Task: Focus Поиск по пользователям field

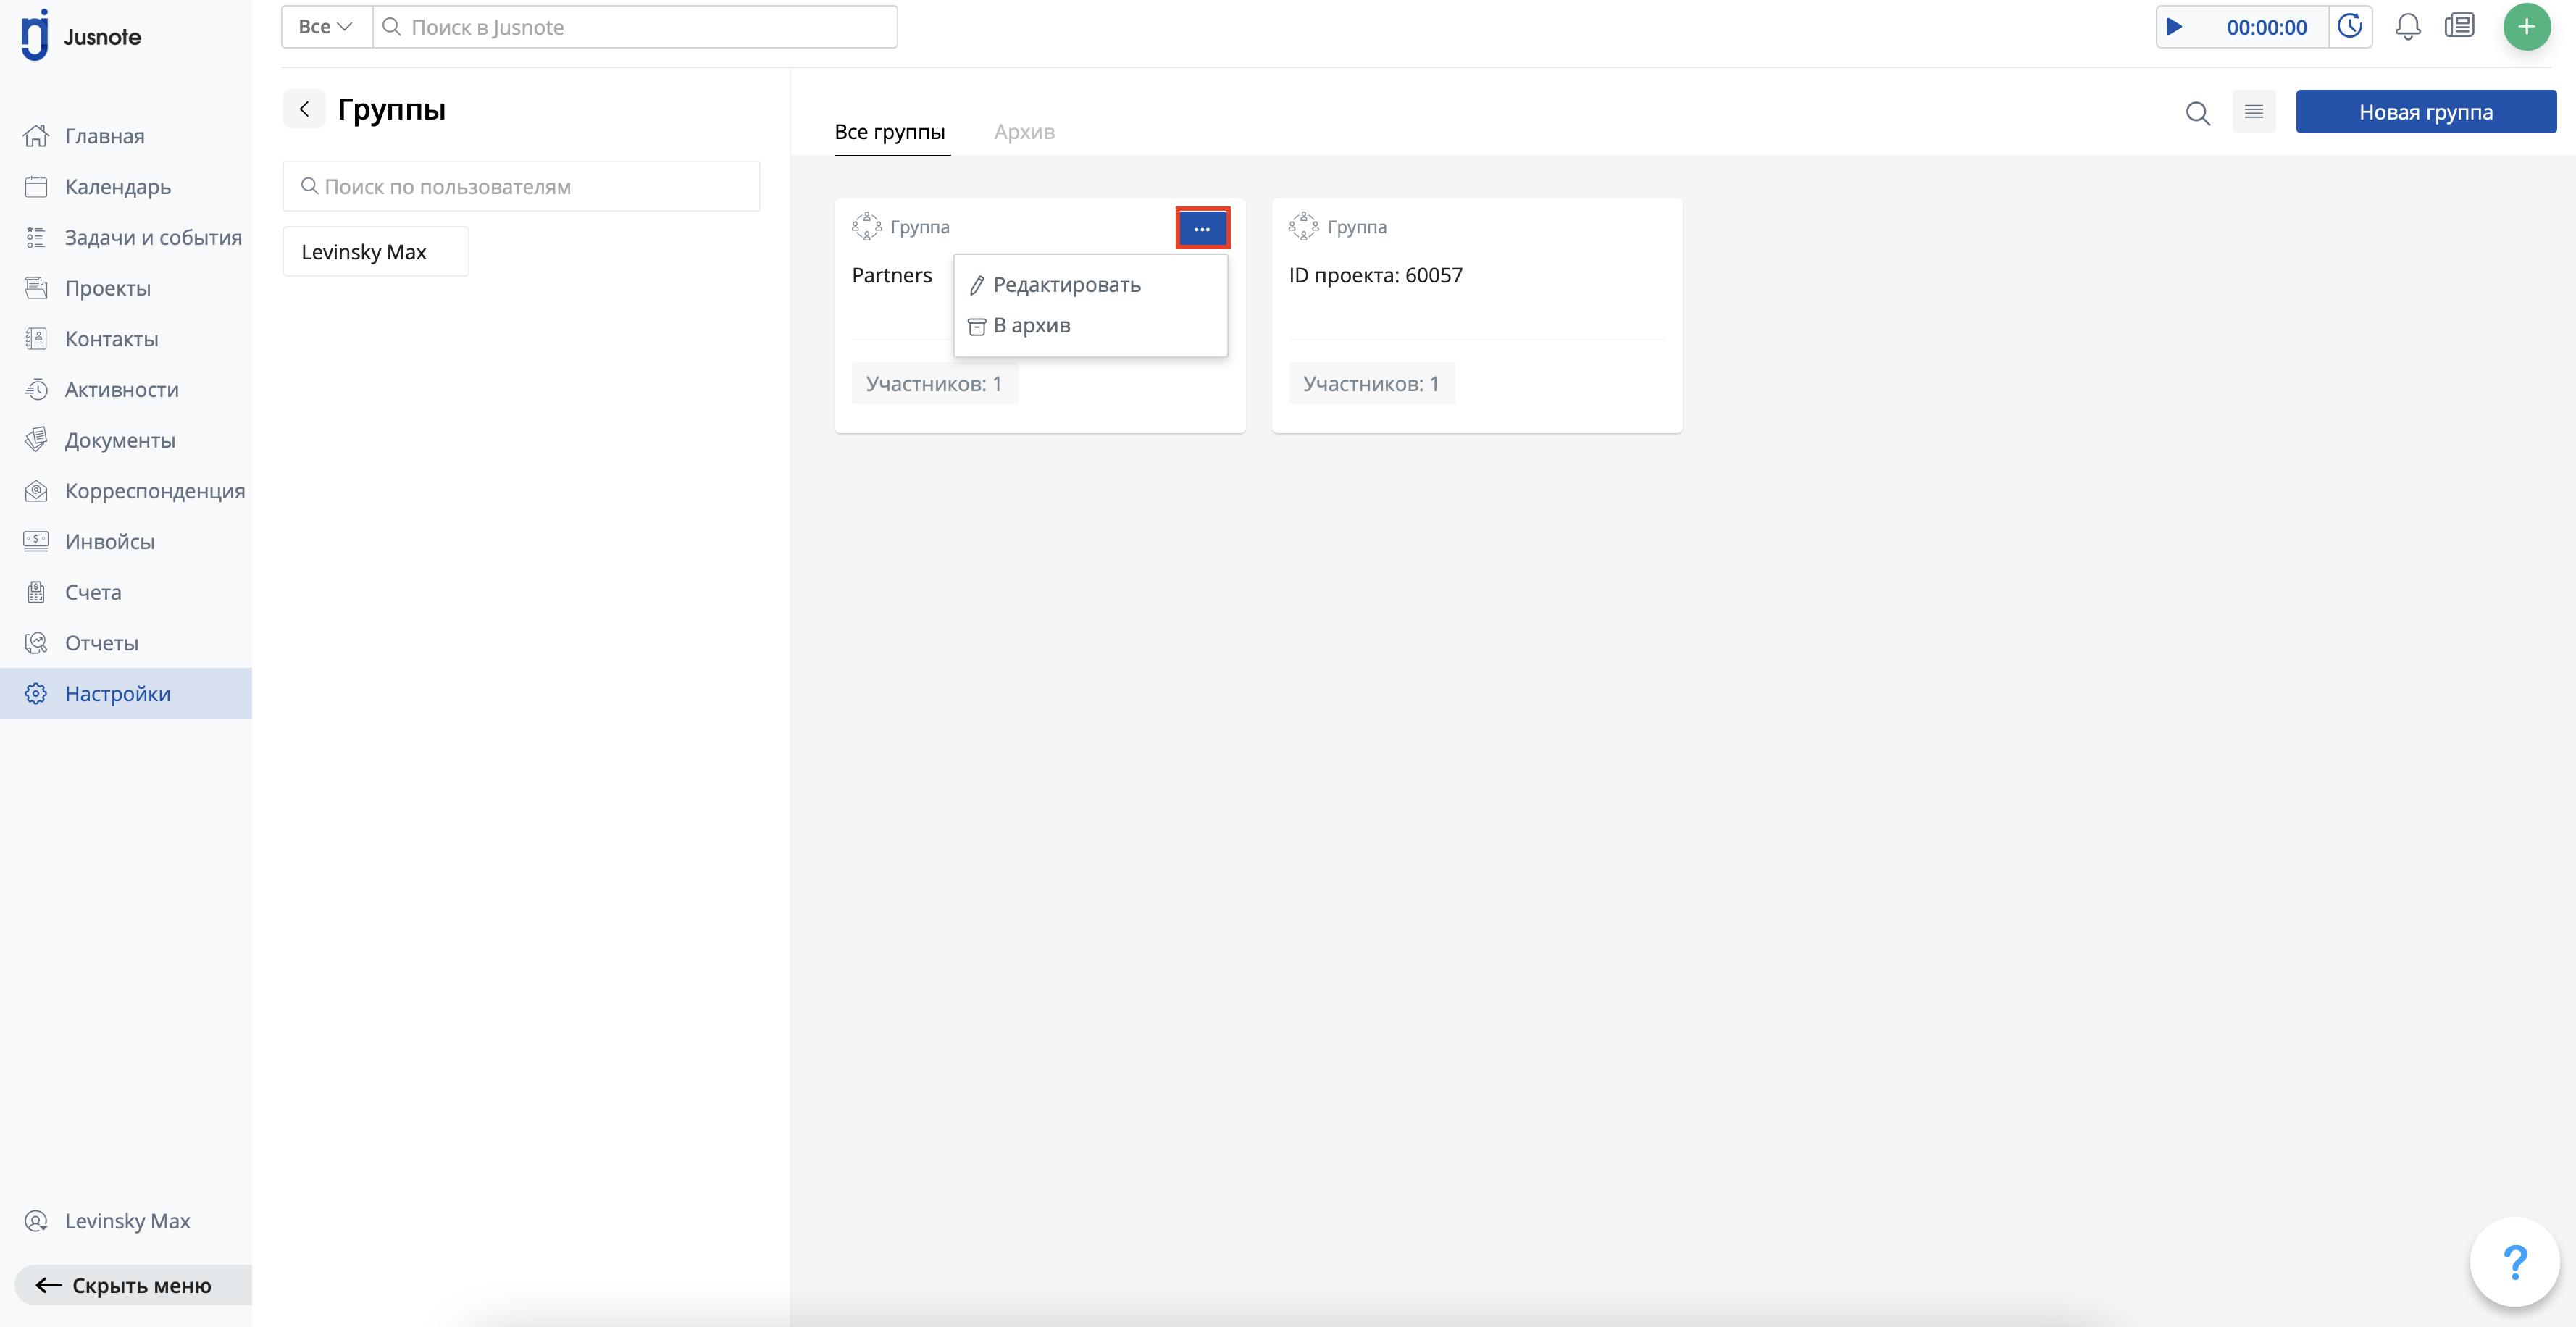Action: (521, 186)
